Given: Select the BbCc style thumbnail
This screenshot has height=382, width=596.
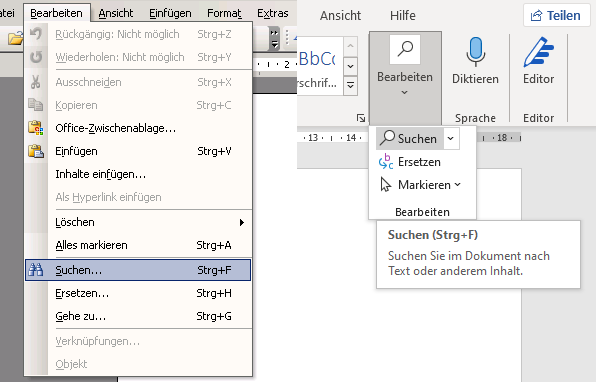Looking at the screenshot, I should click(318, 59).
